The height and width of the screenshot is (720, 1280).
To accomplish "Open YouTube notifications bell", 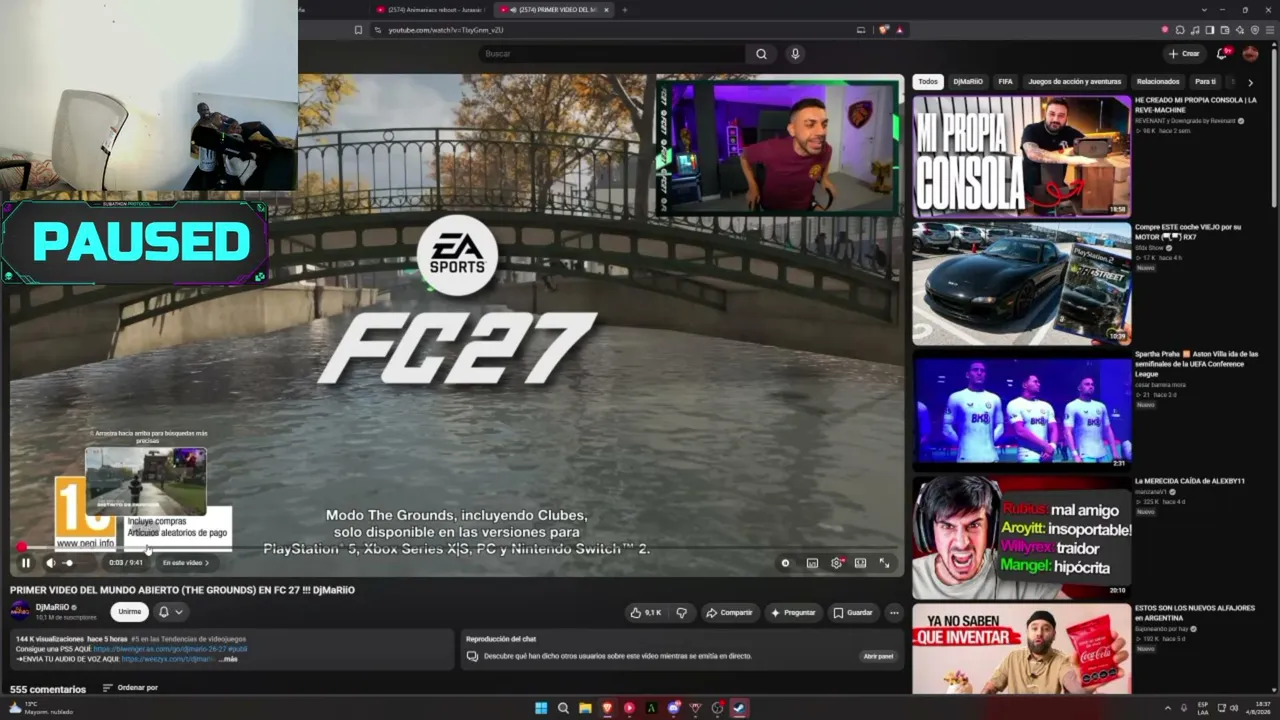I will click(1221, 54).
